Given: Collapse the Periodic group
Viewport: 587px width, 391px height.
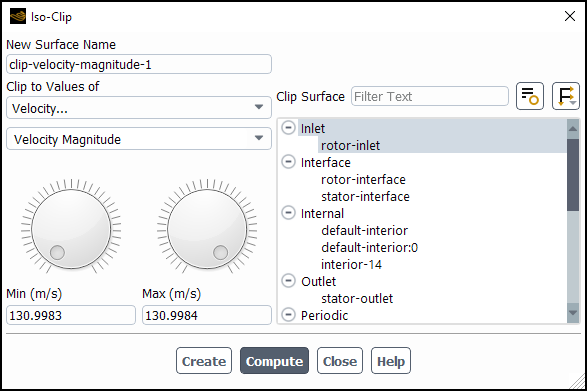Looking at the screenshot, I should (x=288, y=315).
